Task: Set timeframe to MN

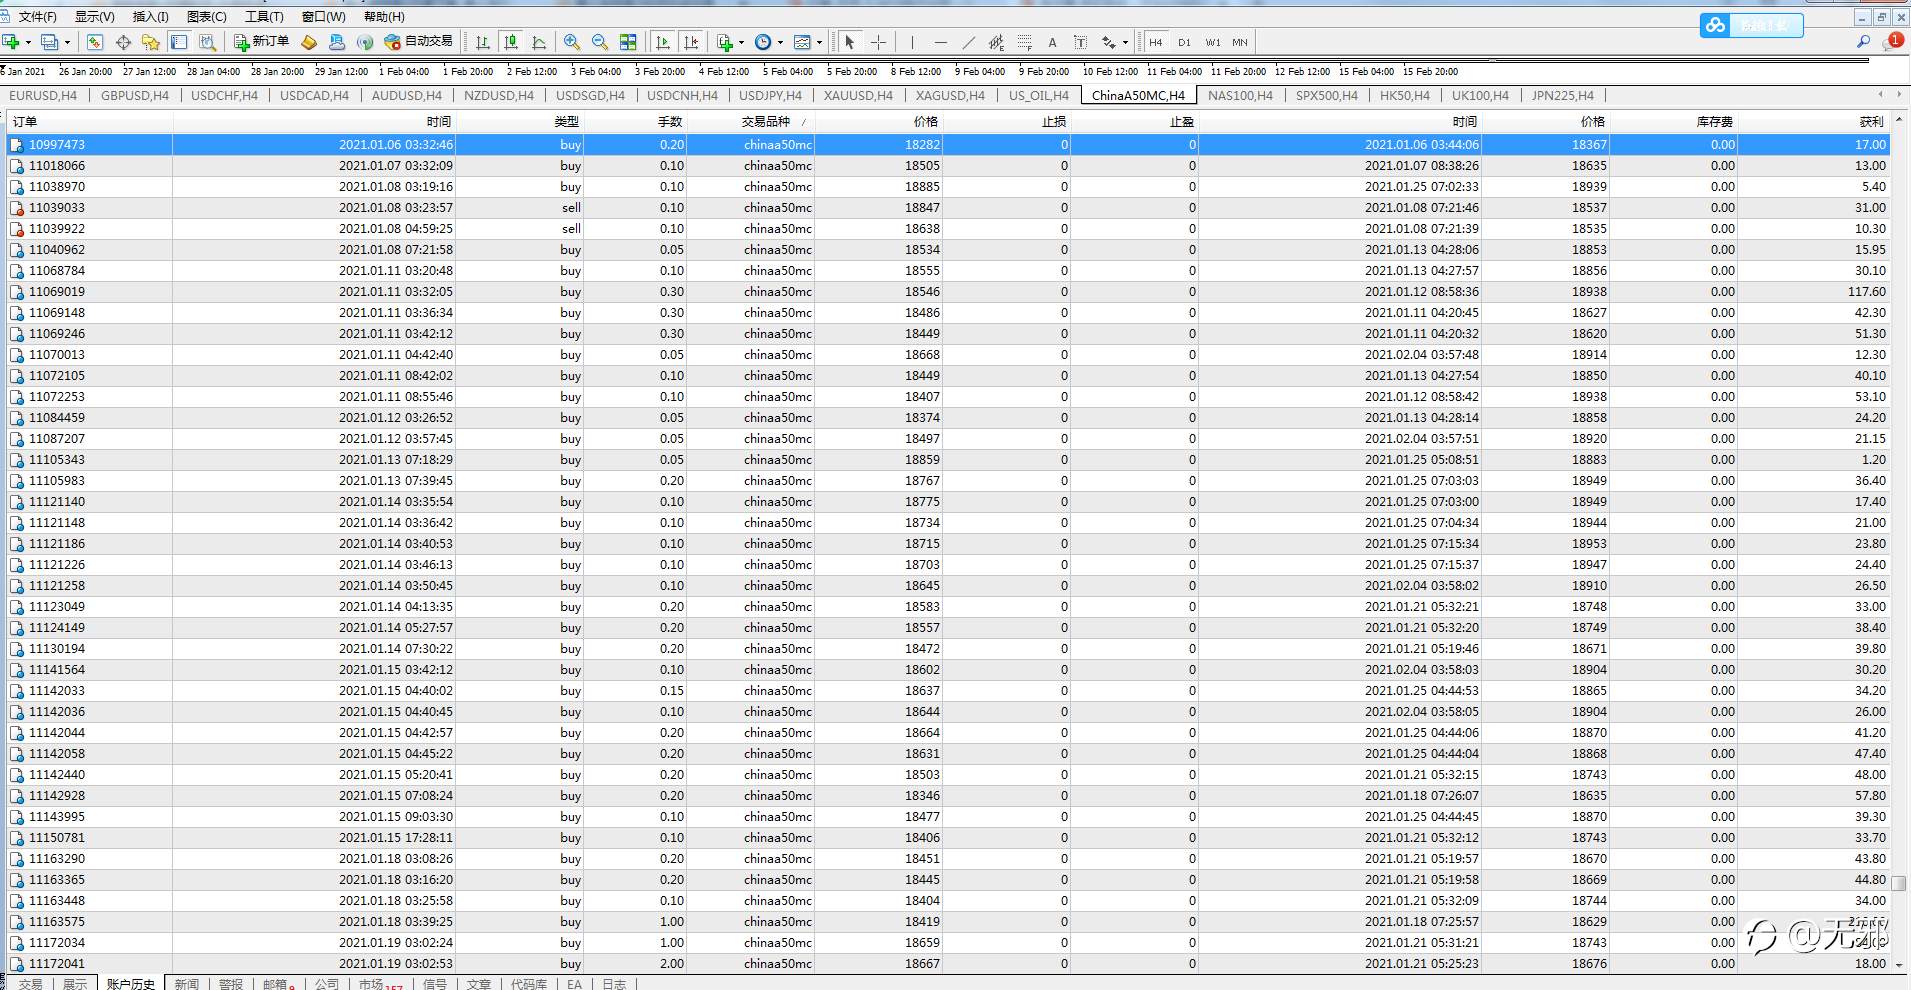Action: 1240,42
